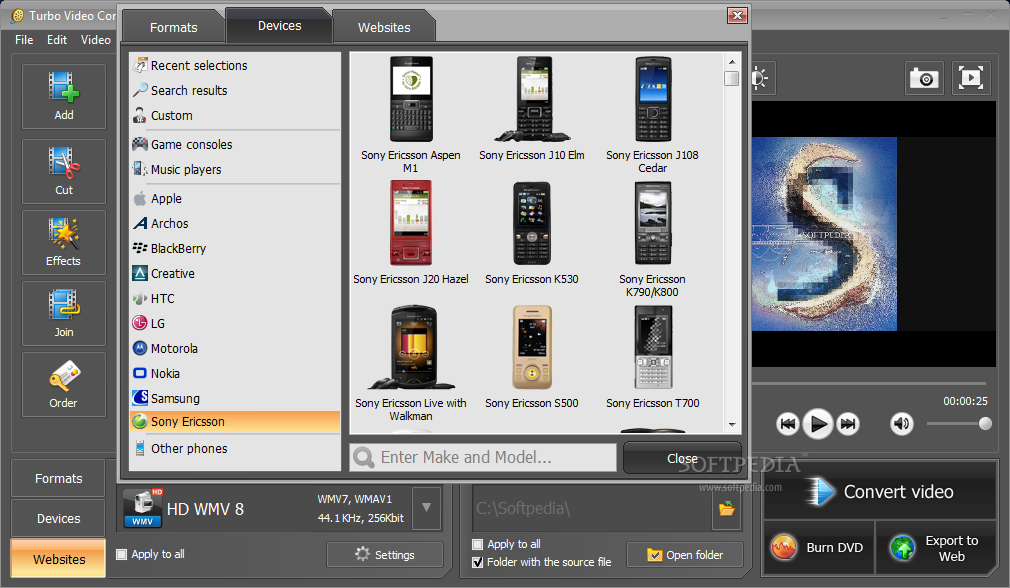The width and height of the screenshot is (1010, 588).
Task: Select the Join videos tool
Action: (64, 313)
